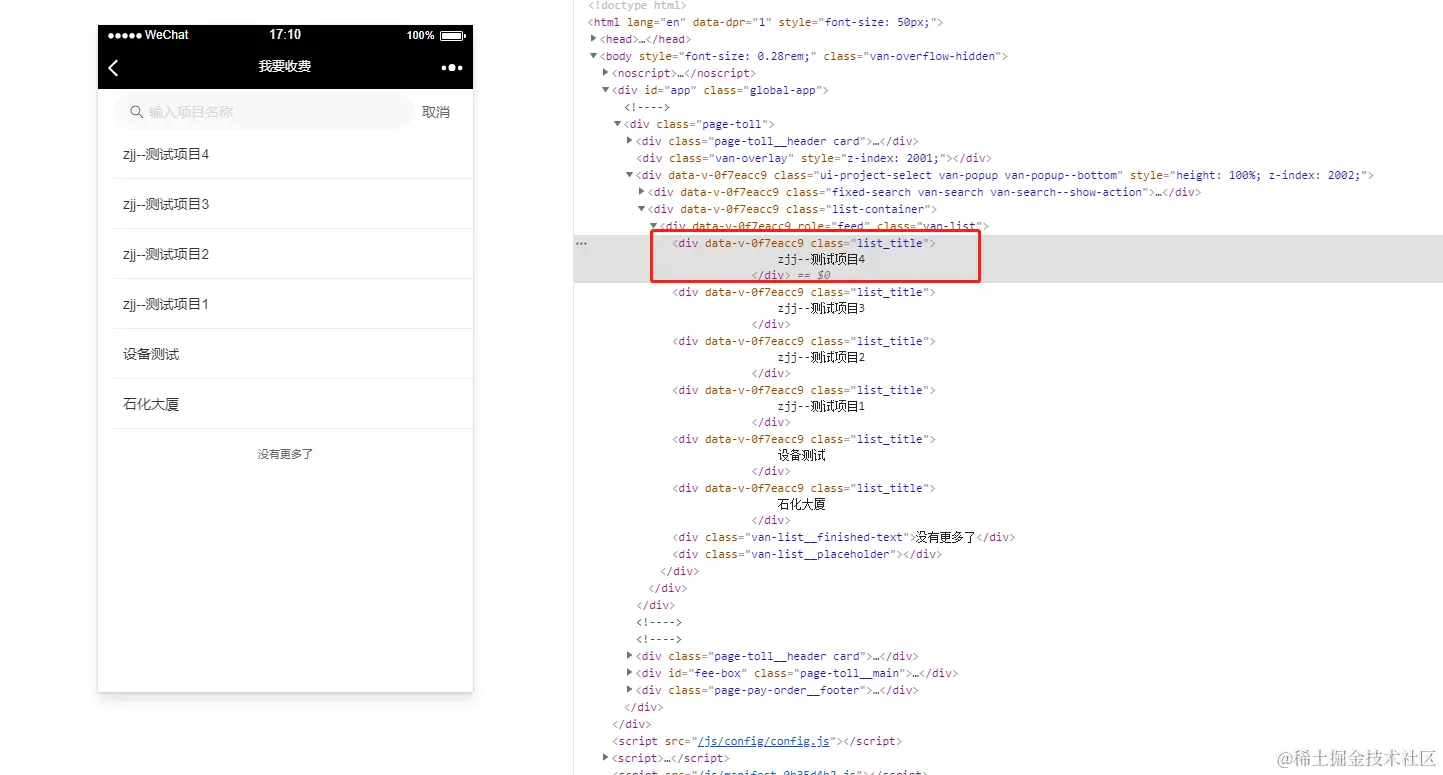
Task: Click the "van-overflow-hidden" class value on body
Action: (x=932, y=56)
